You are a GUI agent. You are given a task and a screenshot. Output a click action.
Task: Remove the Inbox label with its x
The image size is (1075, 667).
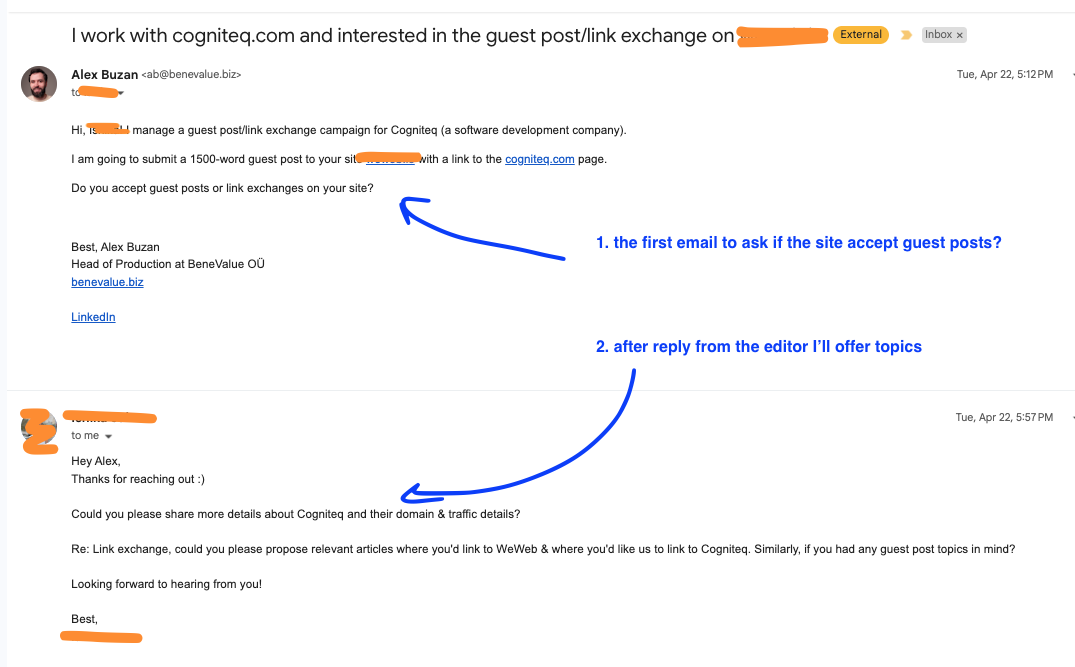(x=960, y=35)
